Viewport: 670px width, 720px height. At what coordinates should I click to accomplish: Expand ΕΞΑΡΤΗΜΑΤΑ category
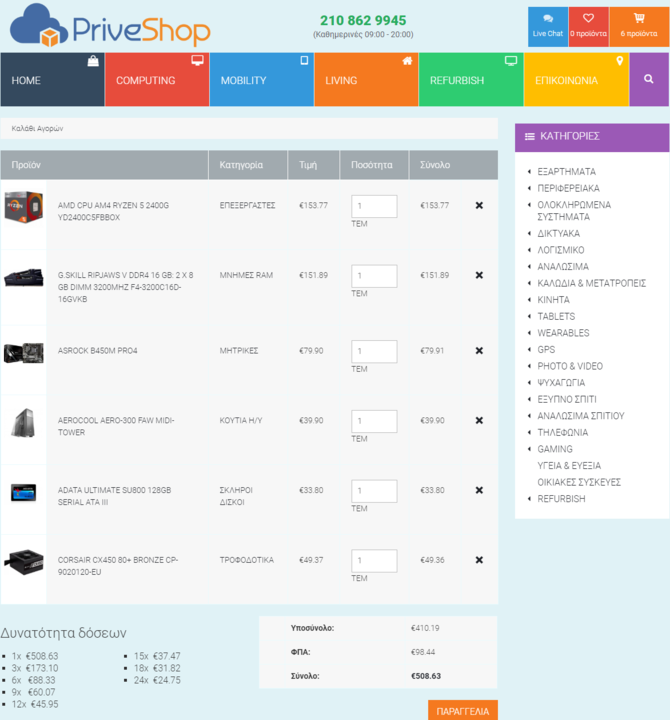(567, 171)
